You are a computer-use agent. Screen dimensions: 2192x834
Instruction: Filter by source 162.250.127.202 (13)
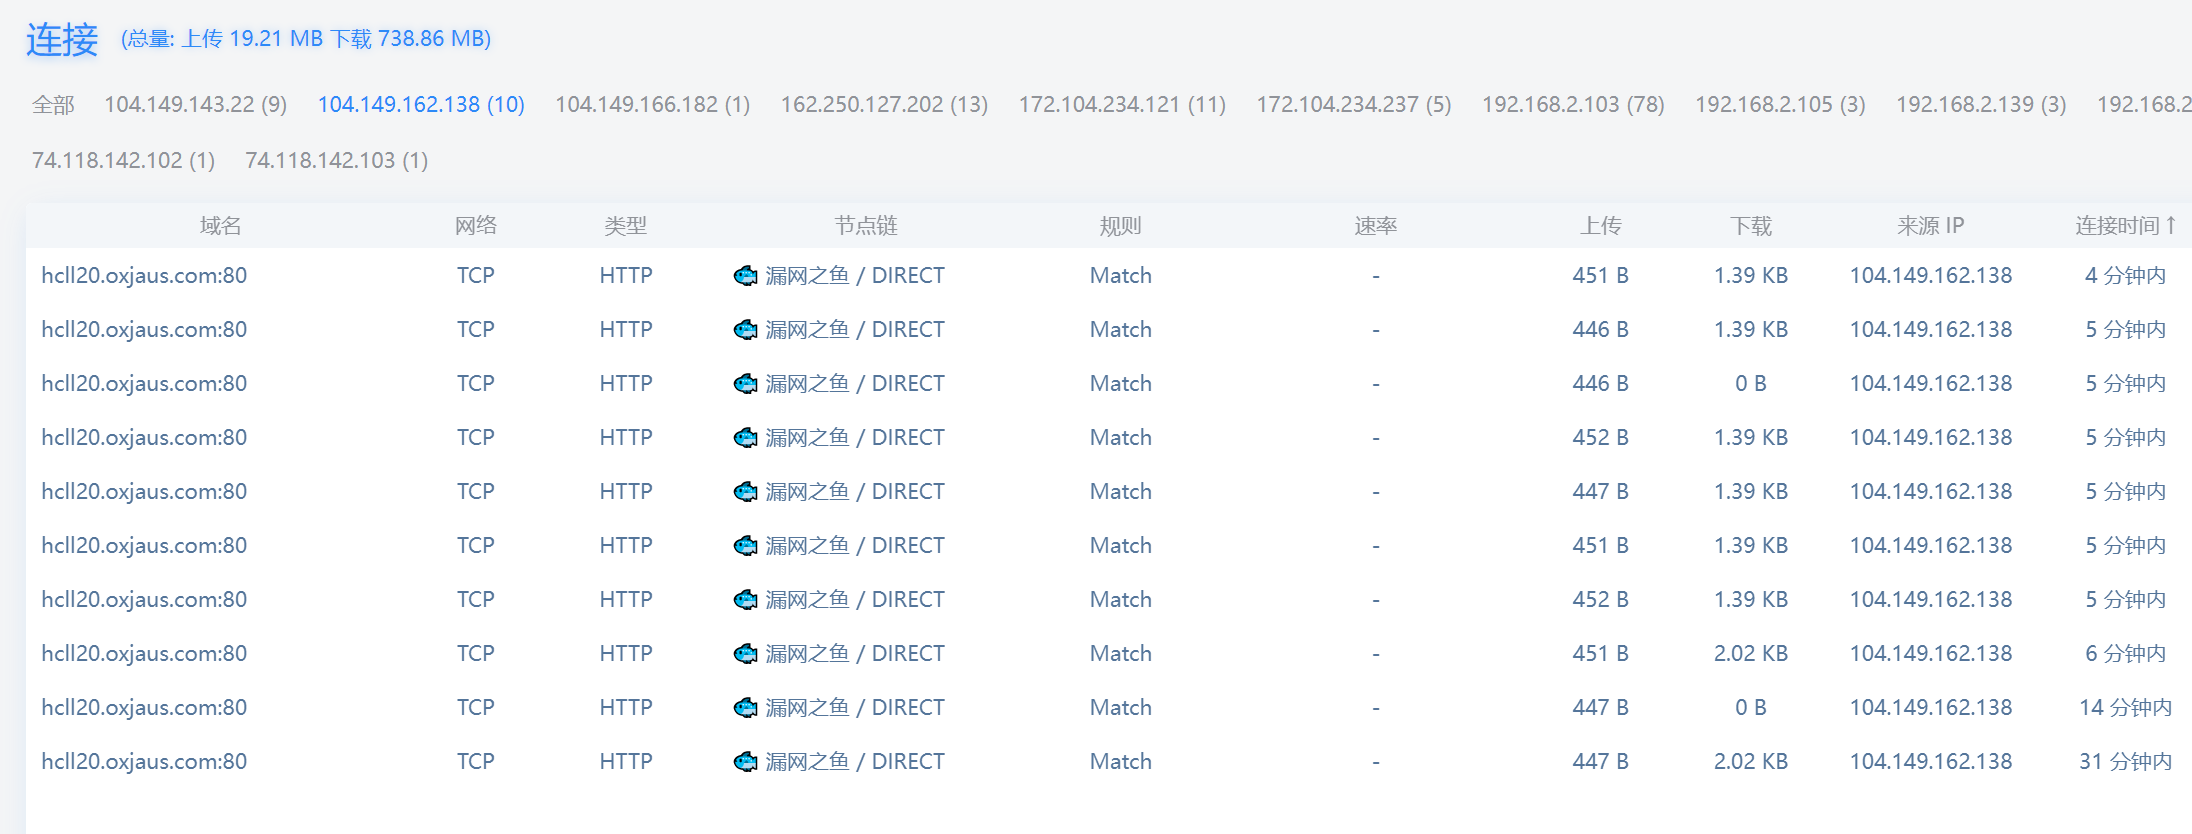[x=884, y=105]
